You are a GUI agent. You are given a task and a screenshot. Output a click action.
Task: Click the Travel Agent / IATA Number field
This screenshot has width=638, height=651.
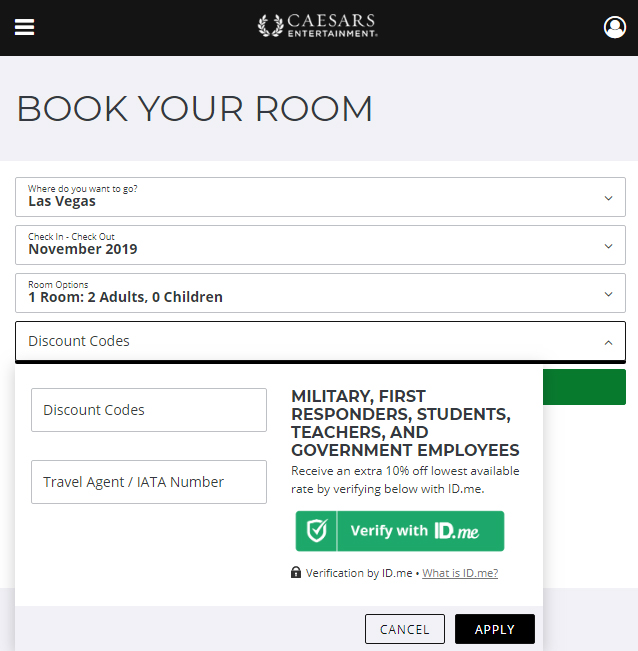click(x=149, y=482)
